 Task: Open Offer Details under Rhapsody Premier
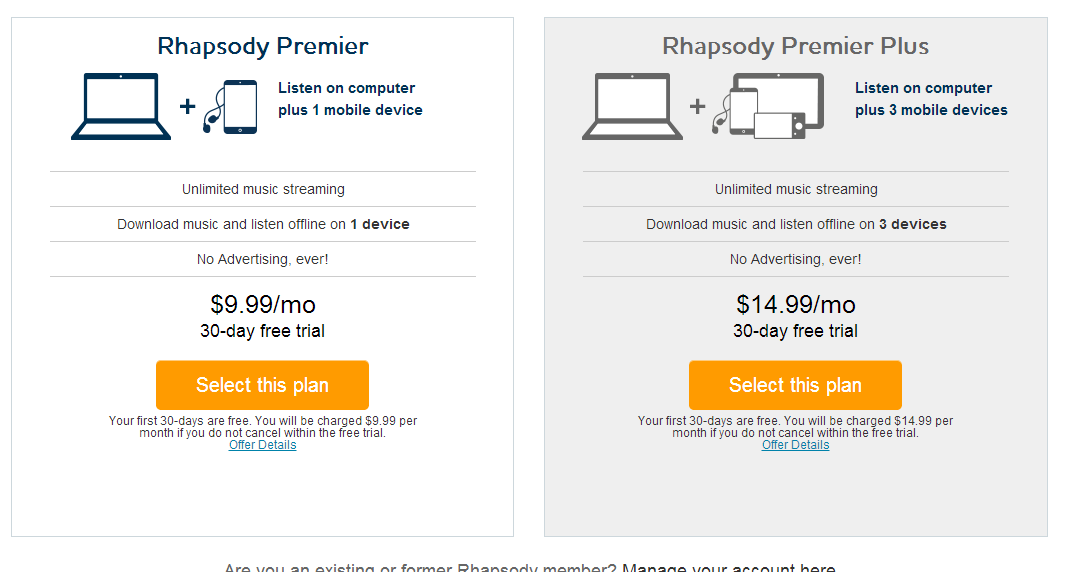(x=262, y=445)
